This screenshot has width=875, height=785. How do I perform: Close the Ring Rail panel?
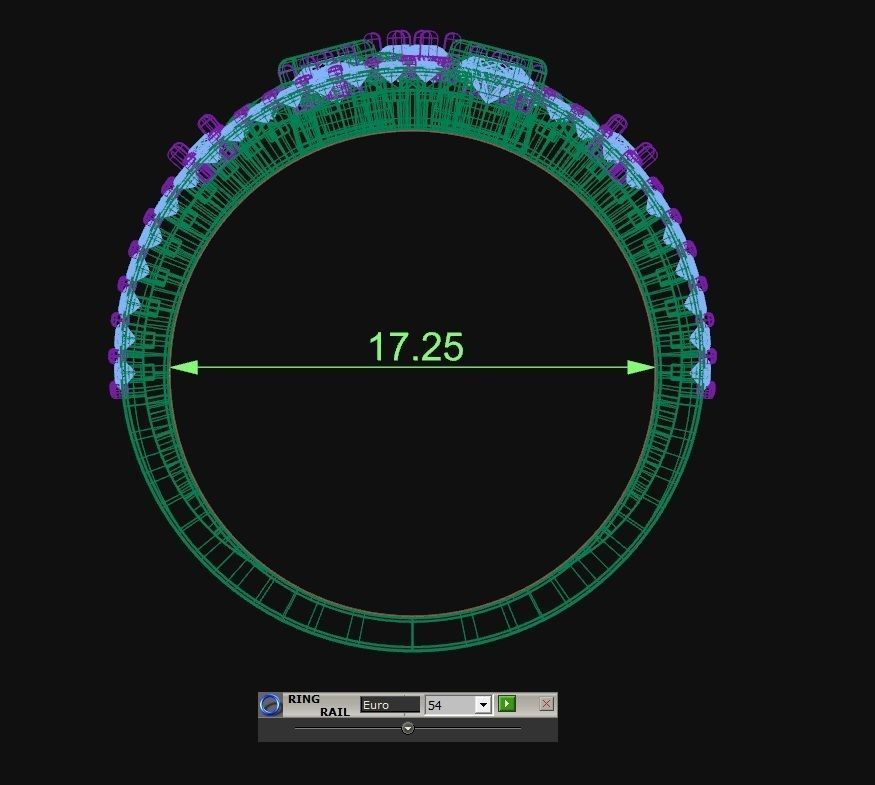(546, 704)
